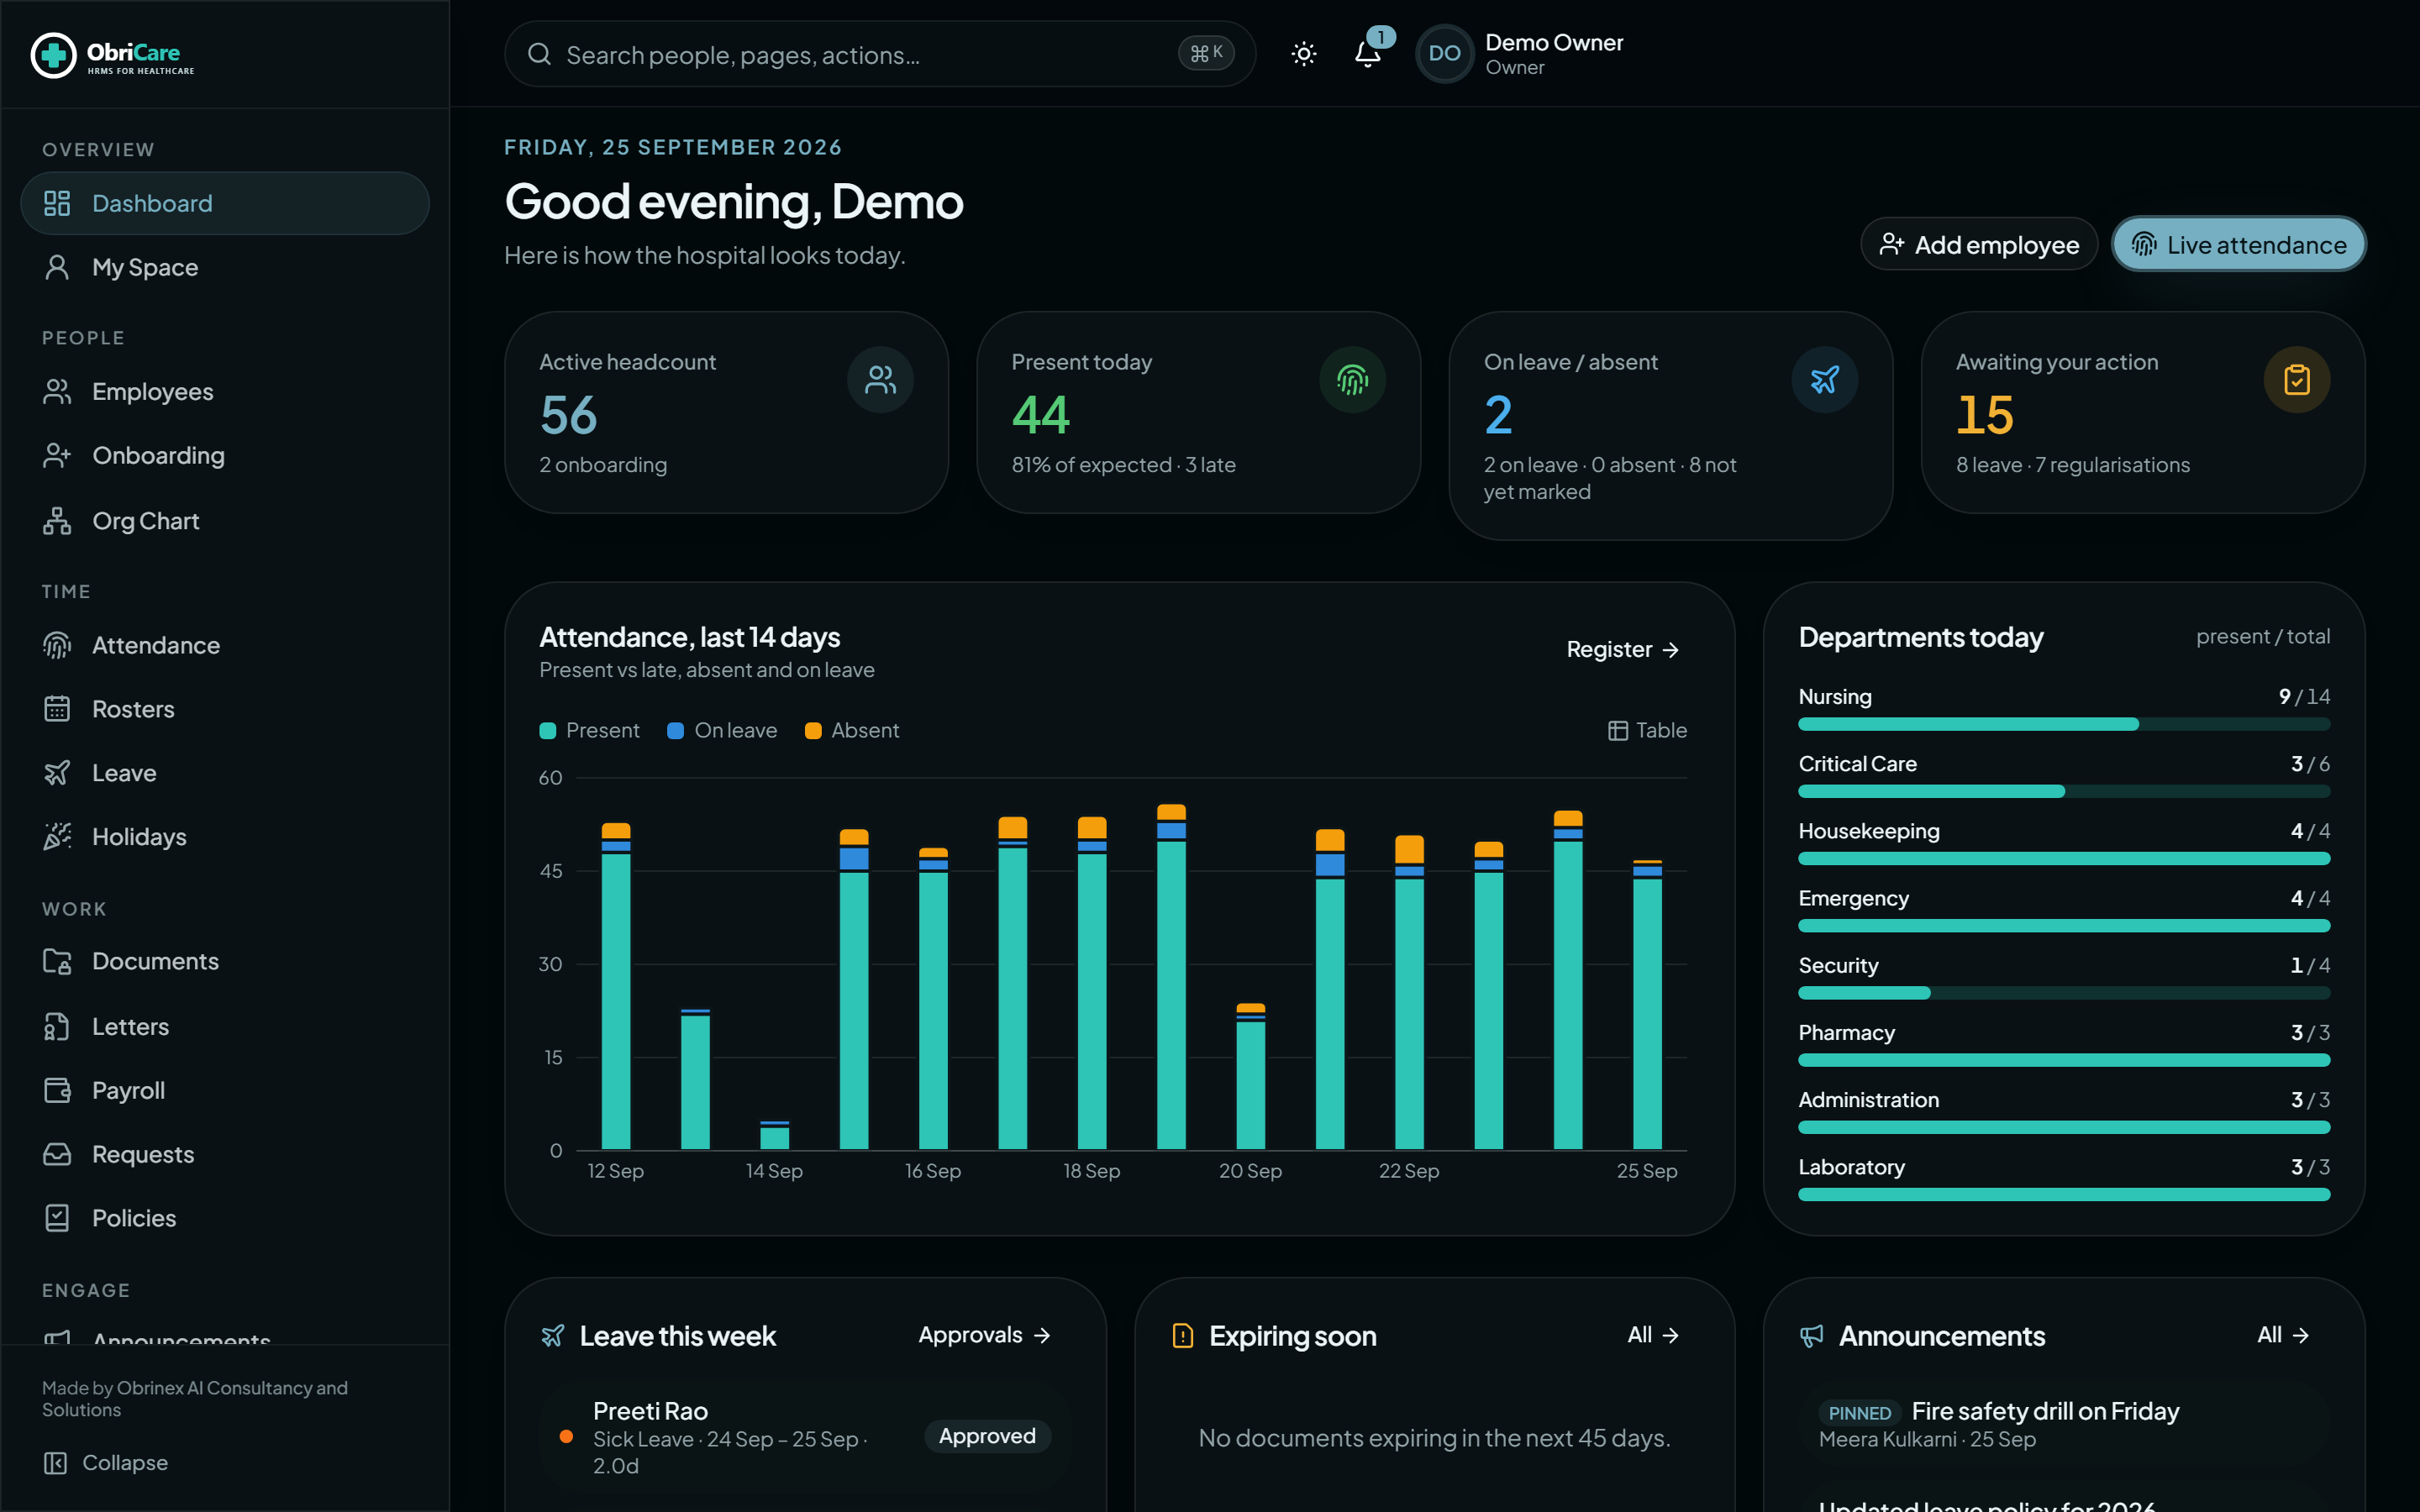Open the leave Approvals link

click(985, 1335)
